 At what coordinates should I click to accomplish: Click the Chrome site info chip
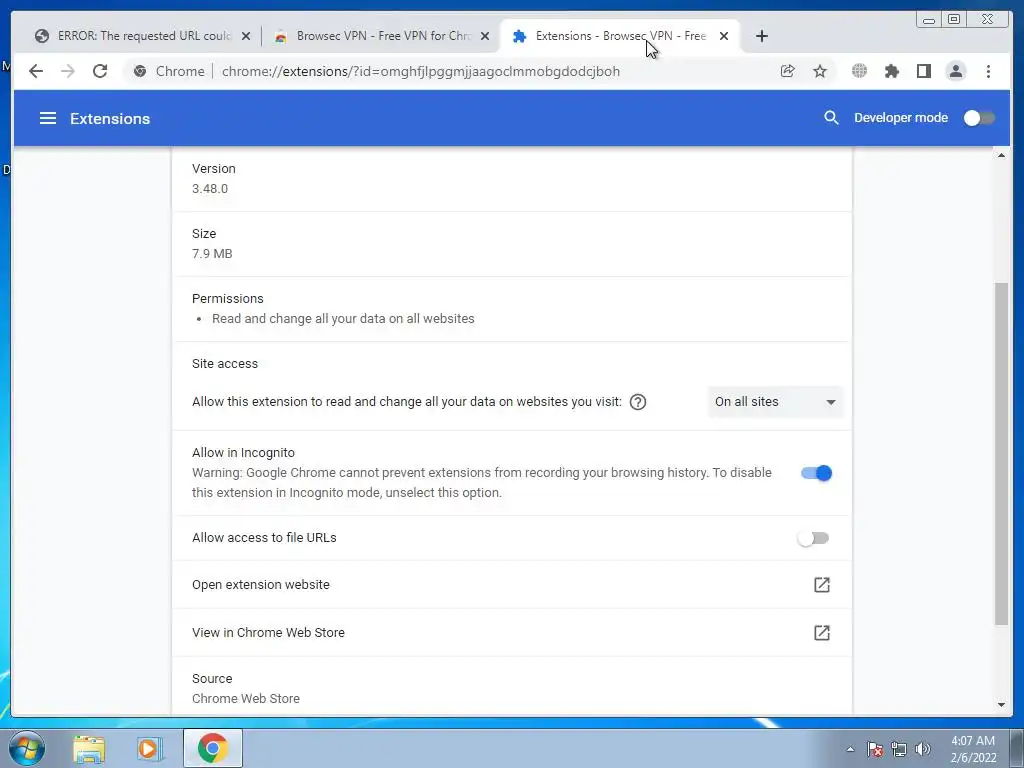pos(169,71)
